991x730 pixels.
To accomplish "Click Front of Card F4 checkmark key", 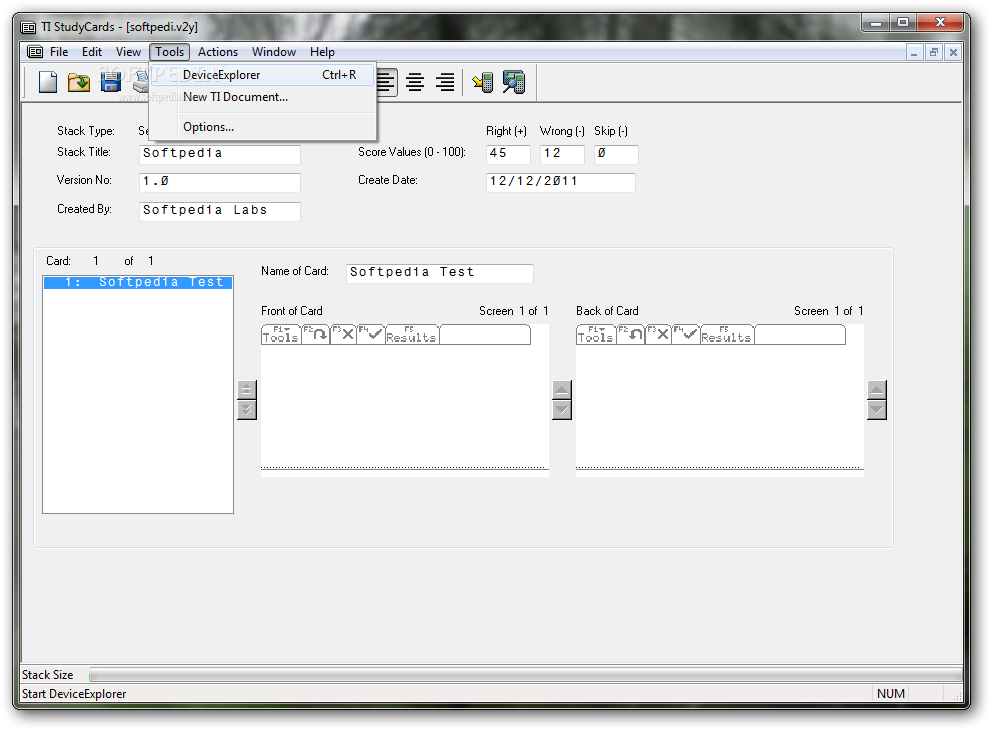I will pos(371,334).
